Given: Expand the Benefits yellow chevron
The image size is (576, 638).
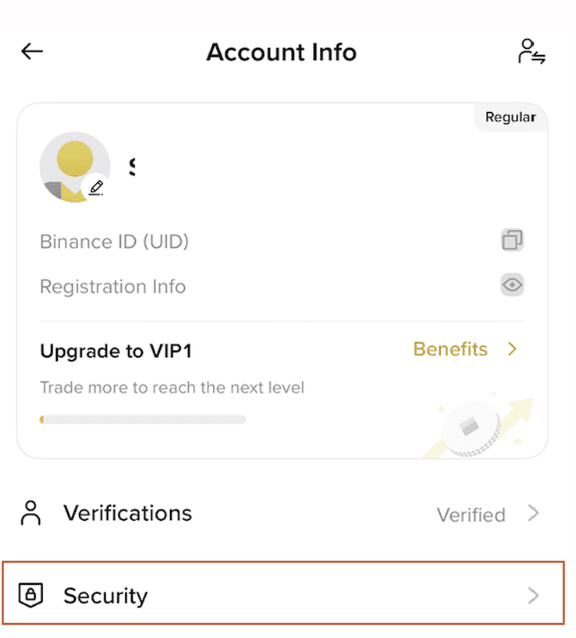Looking at the screenshot, I should (513, 349).
